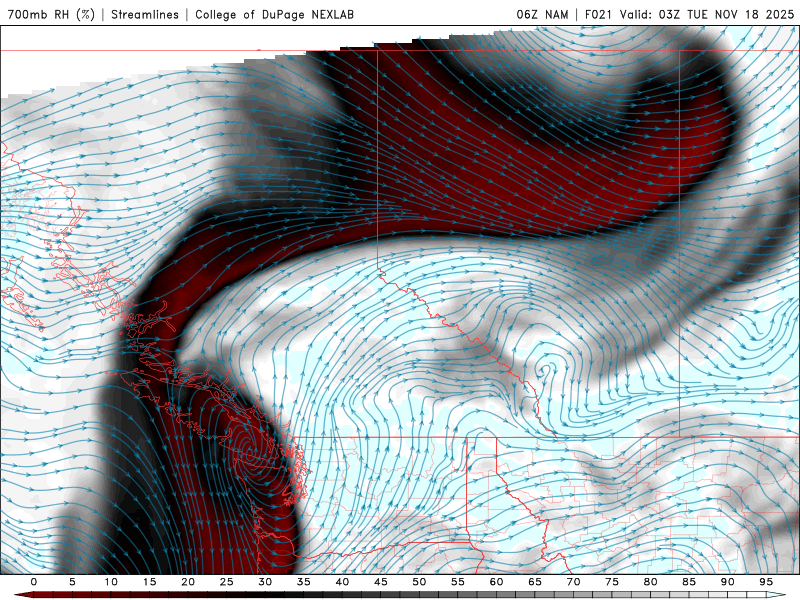This screenshot has height=600, width=800.
Task: Select the 95 value on color scale
Action: click(x=766, y=582)
